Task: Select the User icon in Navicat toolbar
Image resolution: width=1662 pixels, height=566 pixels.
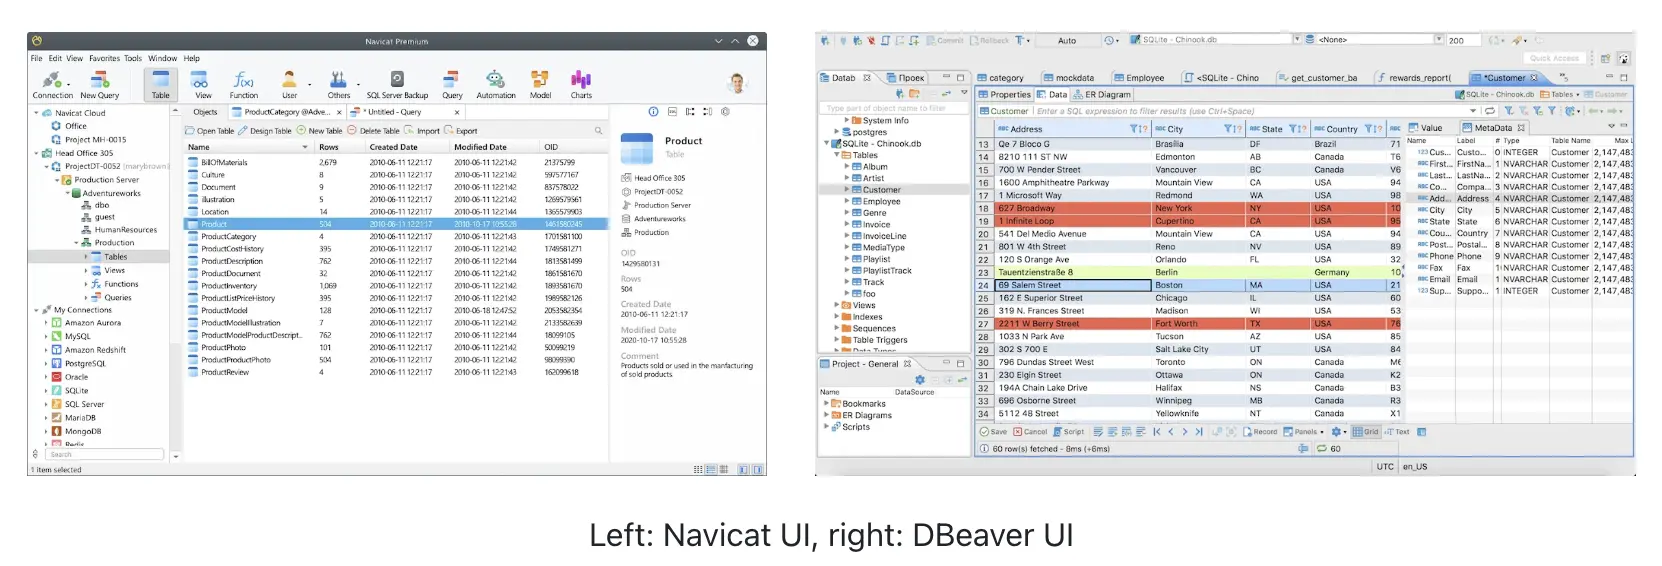Action: click(x=289, y=83)
